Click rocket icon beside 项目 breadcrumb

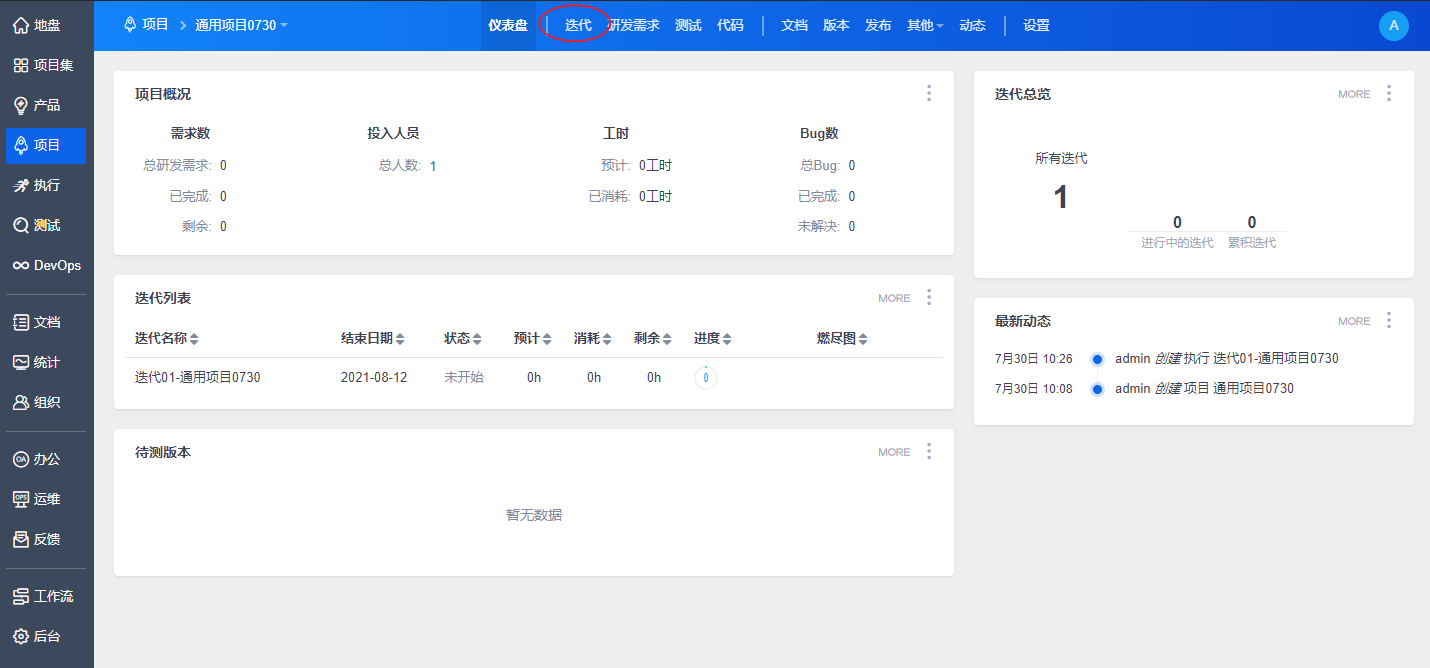coord(130,24)
